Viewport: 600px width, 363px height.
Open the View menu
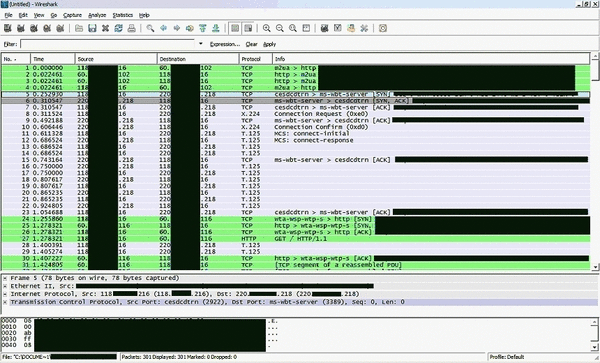coord(39,15)
